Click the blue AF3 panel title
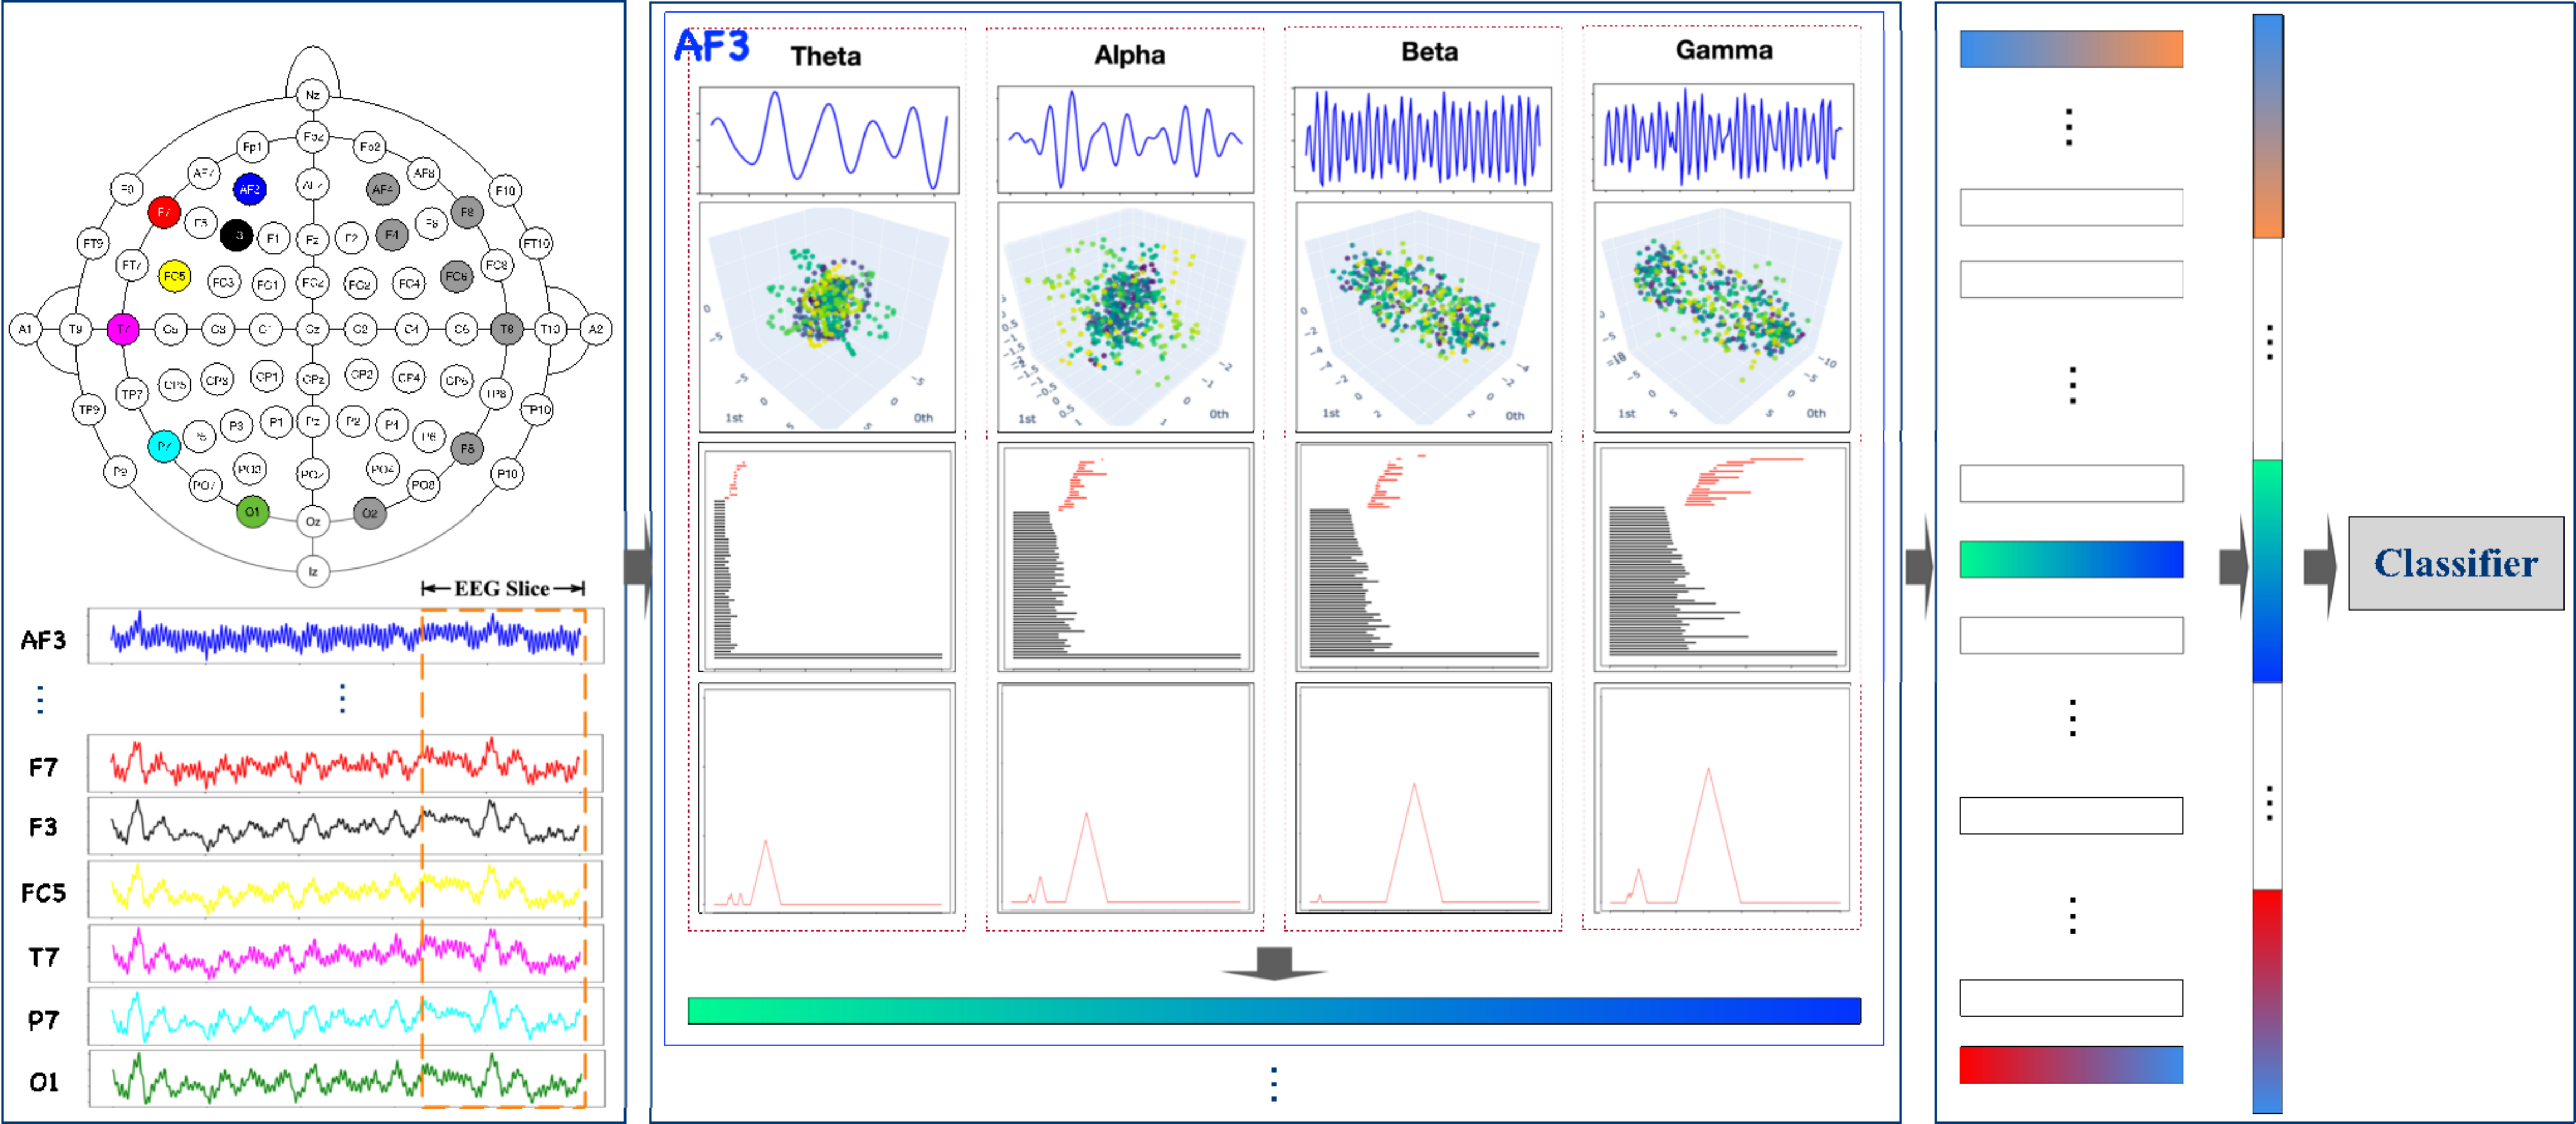This screenshot has height=1124, width=2576. (x=711, y=46)
